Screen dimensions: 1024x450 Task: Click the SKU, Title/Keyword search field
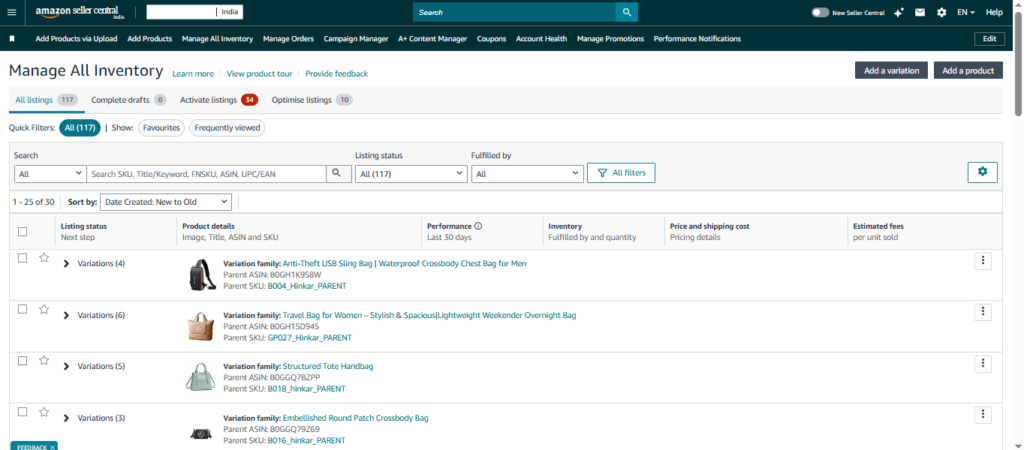click(x=206, y=174)
